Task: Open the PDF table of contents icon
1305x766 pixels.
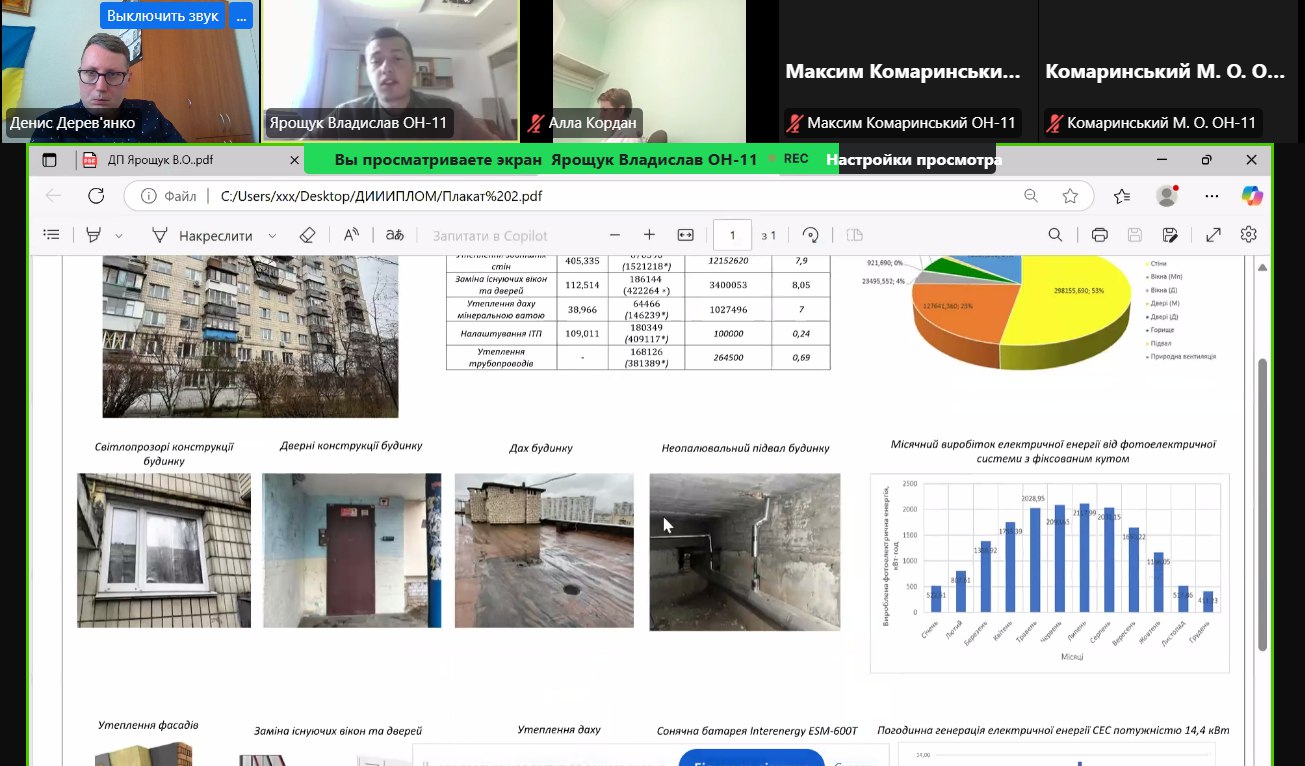Action: click(x=51, y=235)
